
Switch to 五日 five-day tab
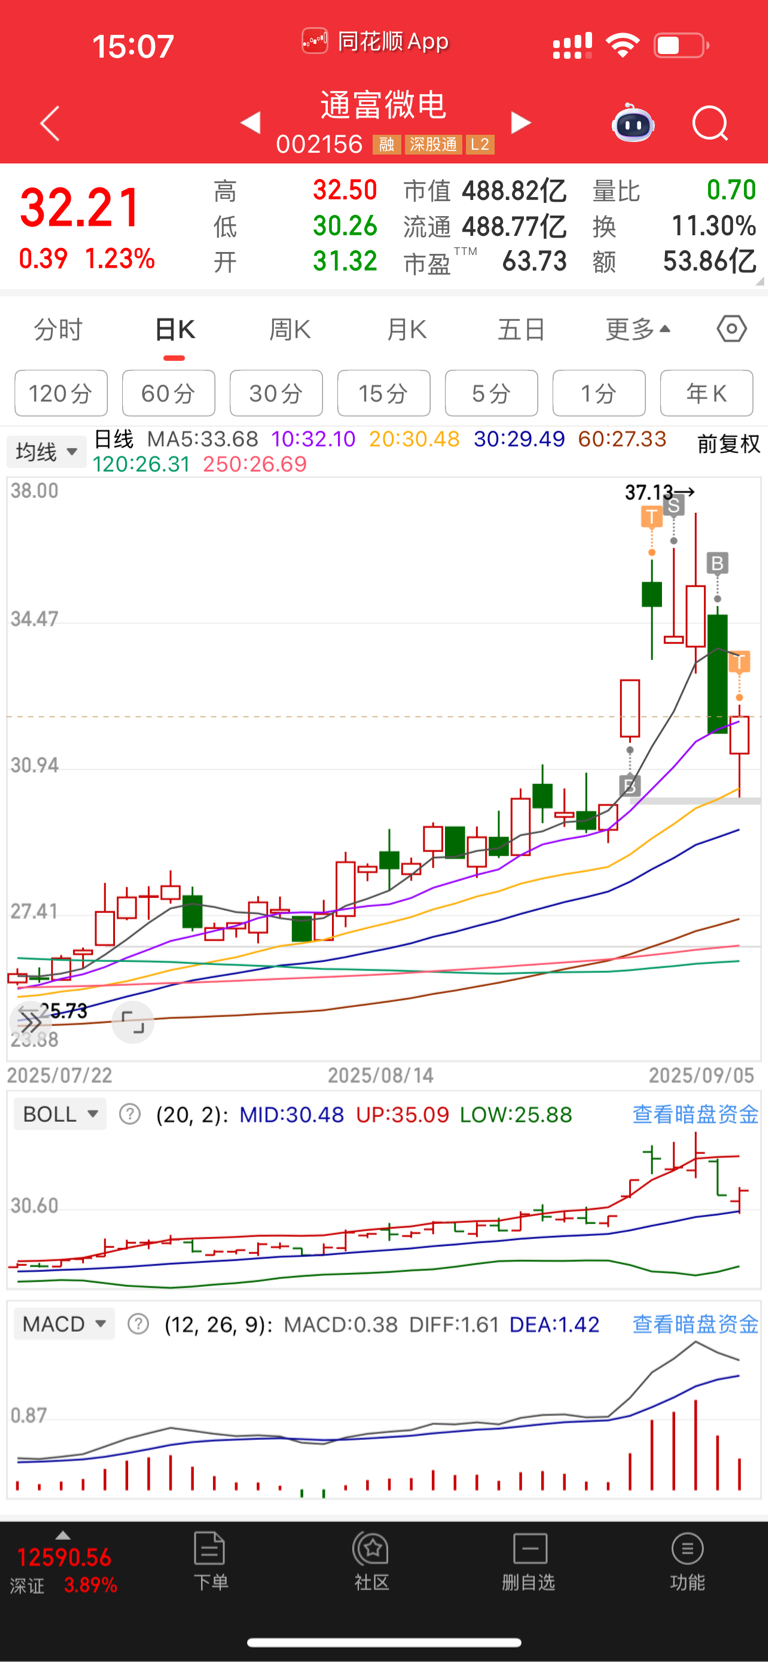(521, 329)
